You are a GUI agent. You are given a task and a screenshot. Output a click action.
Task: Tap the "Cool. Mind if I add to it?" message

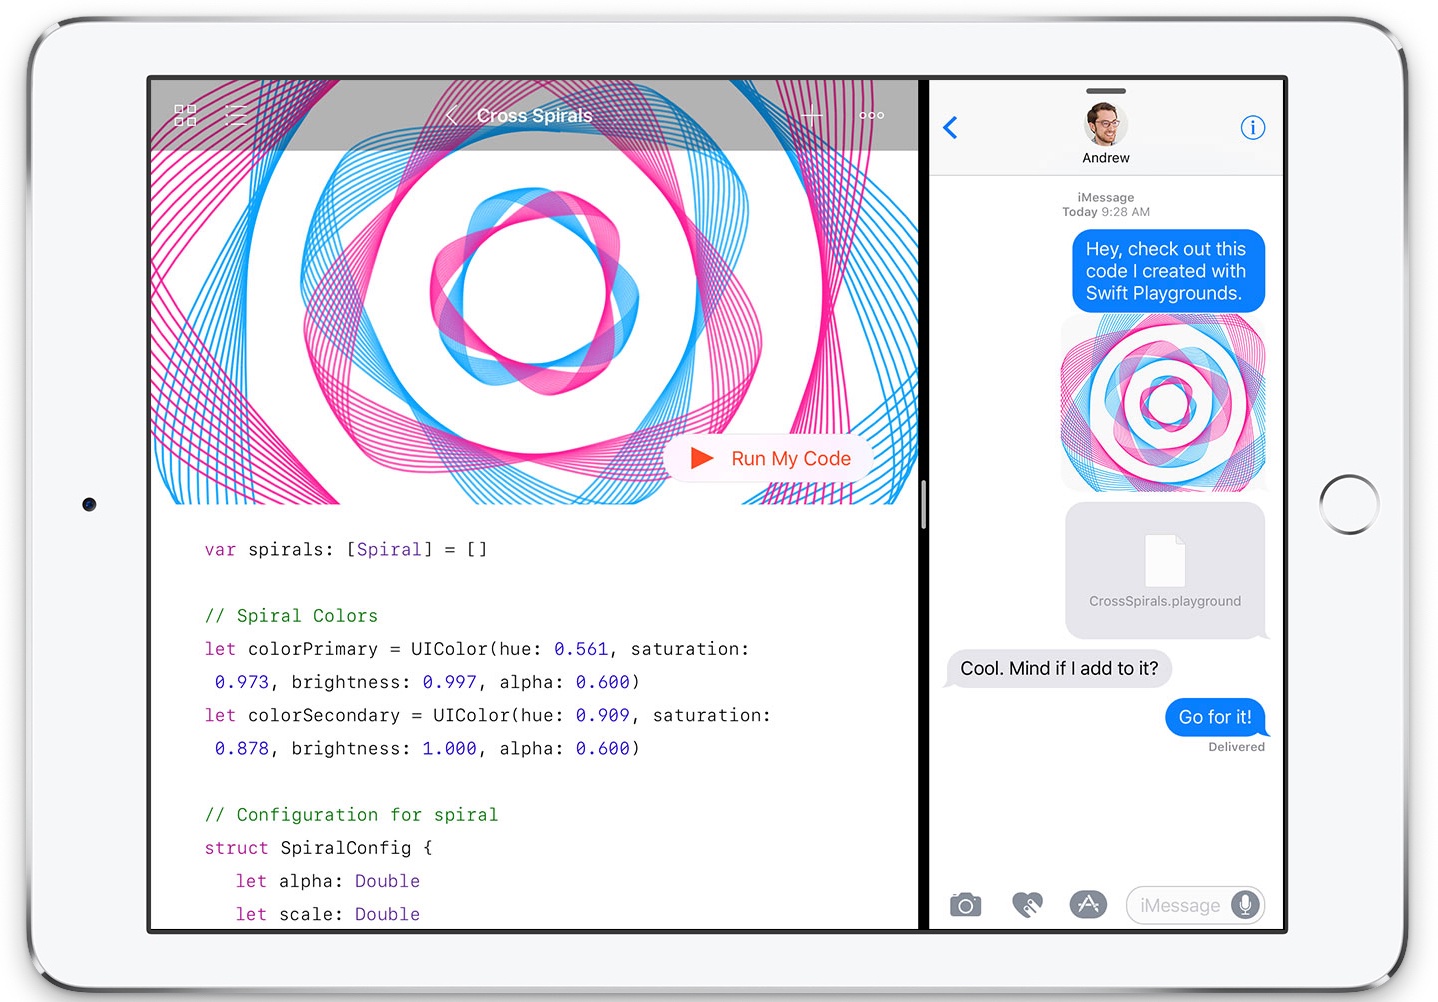[x=1059, y=669]
